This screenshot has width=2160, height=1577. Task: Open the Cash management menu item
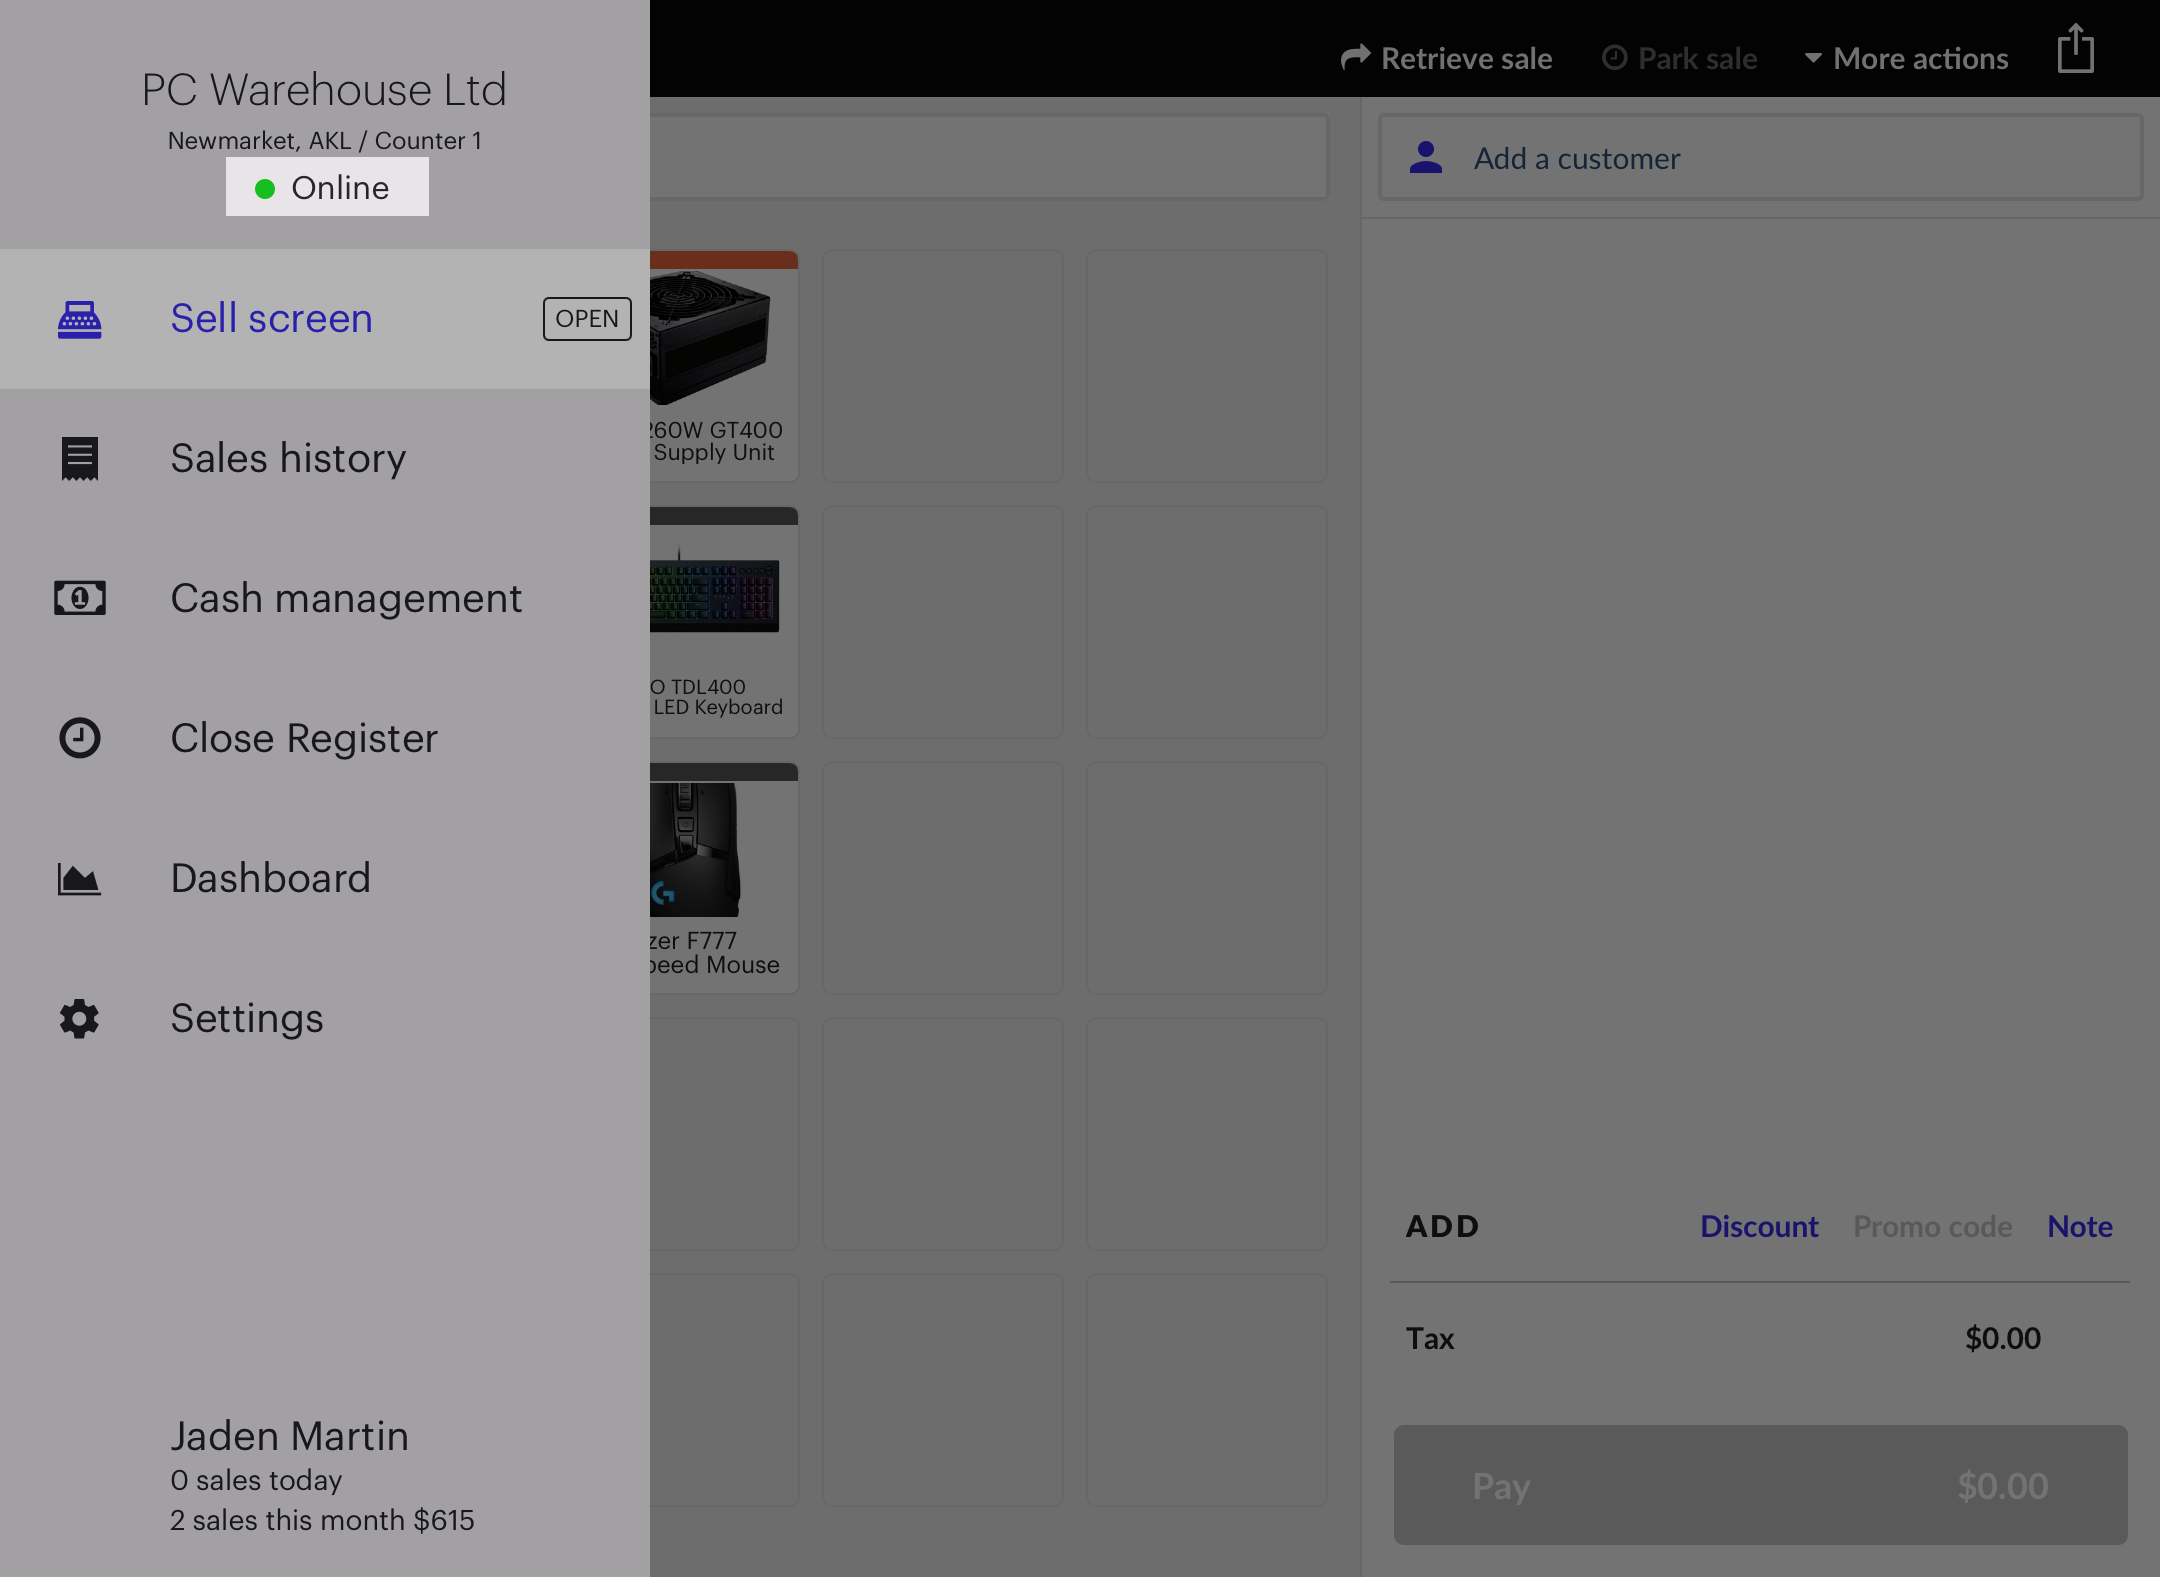(x=346, y=598)
